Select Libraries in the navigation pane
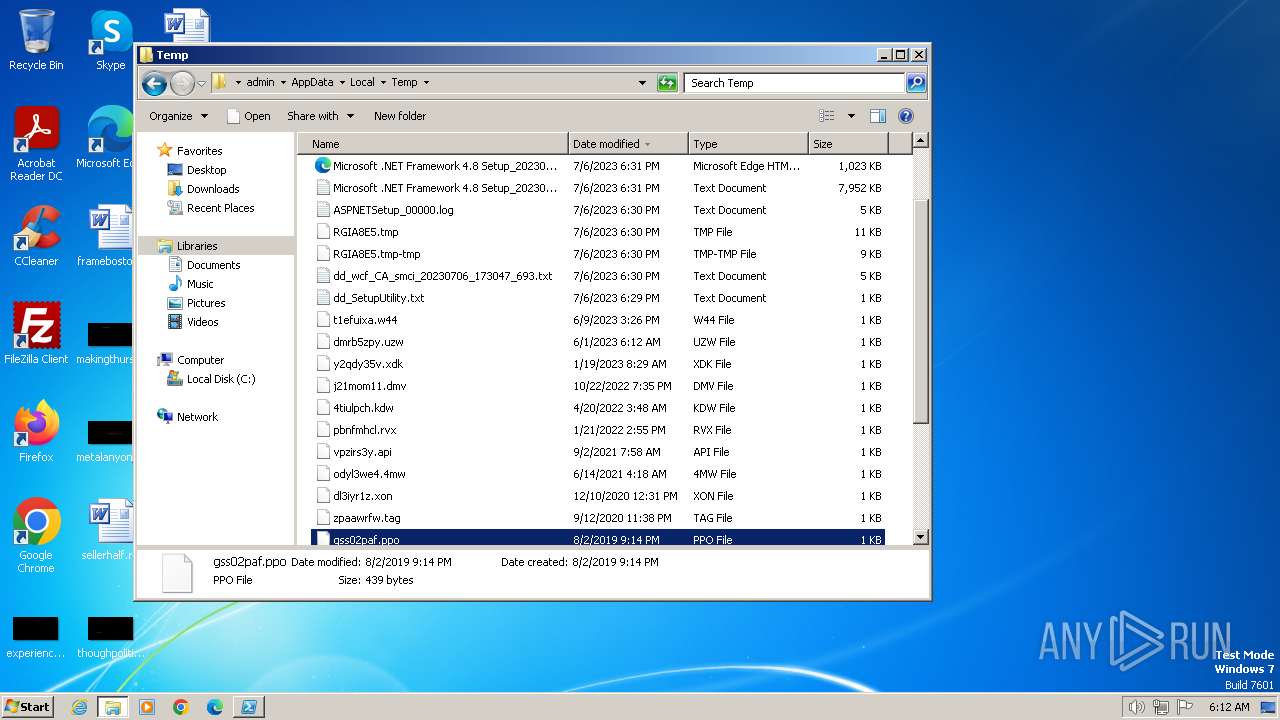Viewport: 1280px width, 720px height. pyautogui.click(x=197, y=246)
